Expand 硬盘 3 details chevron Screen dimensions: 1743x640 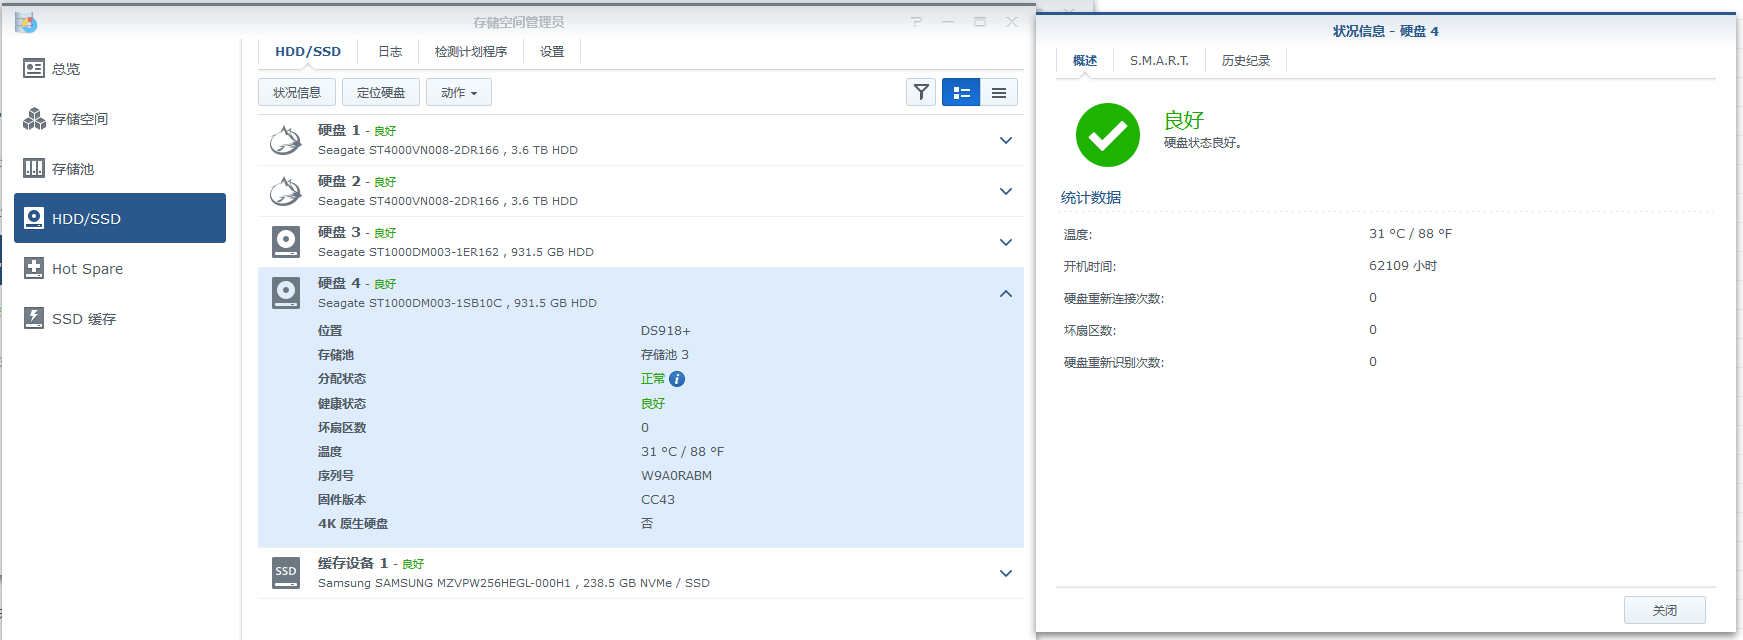[1006, 242]
